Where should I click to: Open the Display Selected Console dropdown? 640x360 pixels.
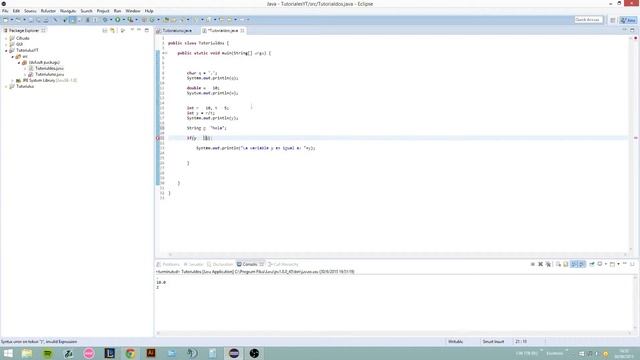point(606,264)
